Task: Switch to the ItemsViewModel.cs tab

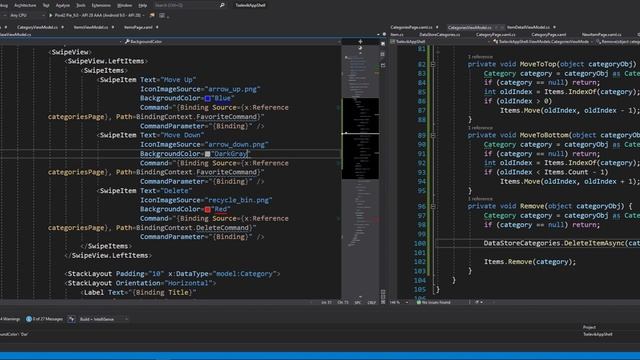Action: [91, 27]
